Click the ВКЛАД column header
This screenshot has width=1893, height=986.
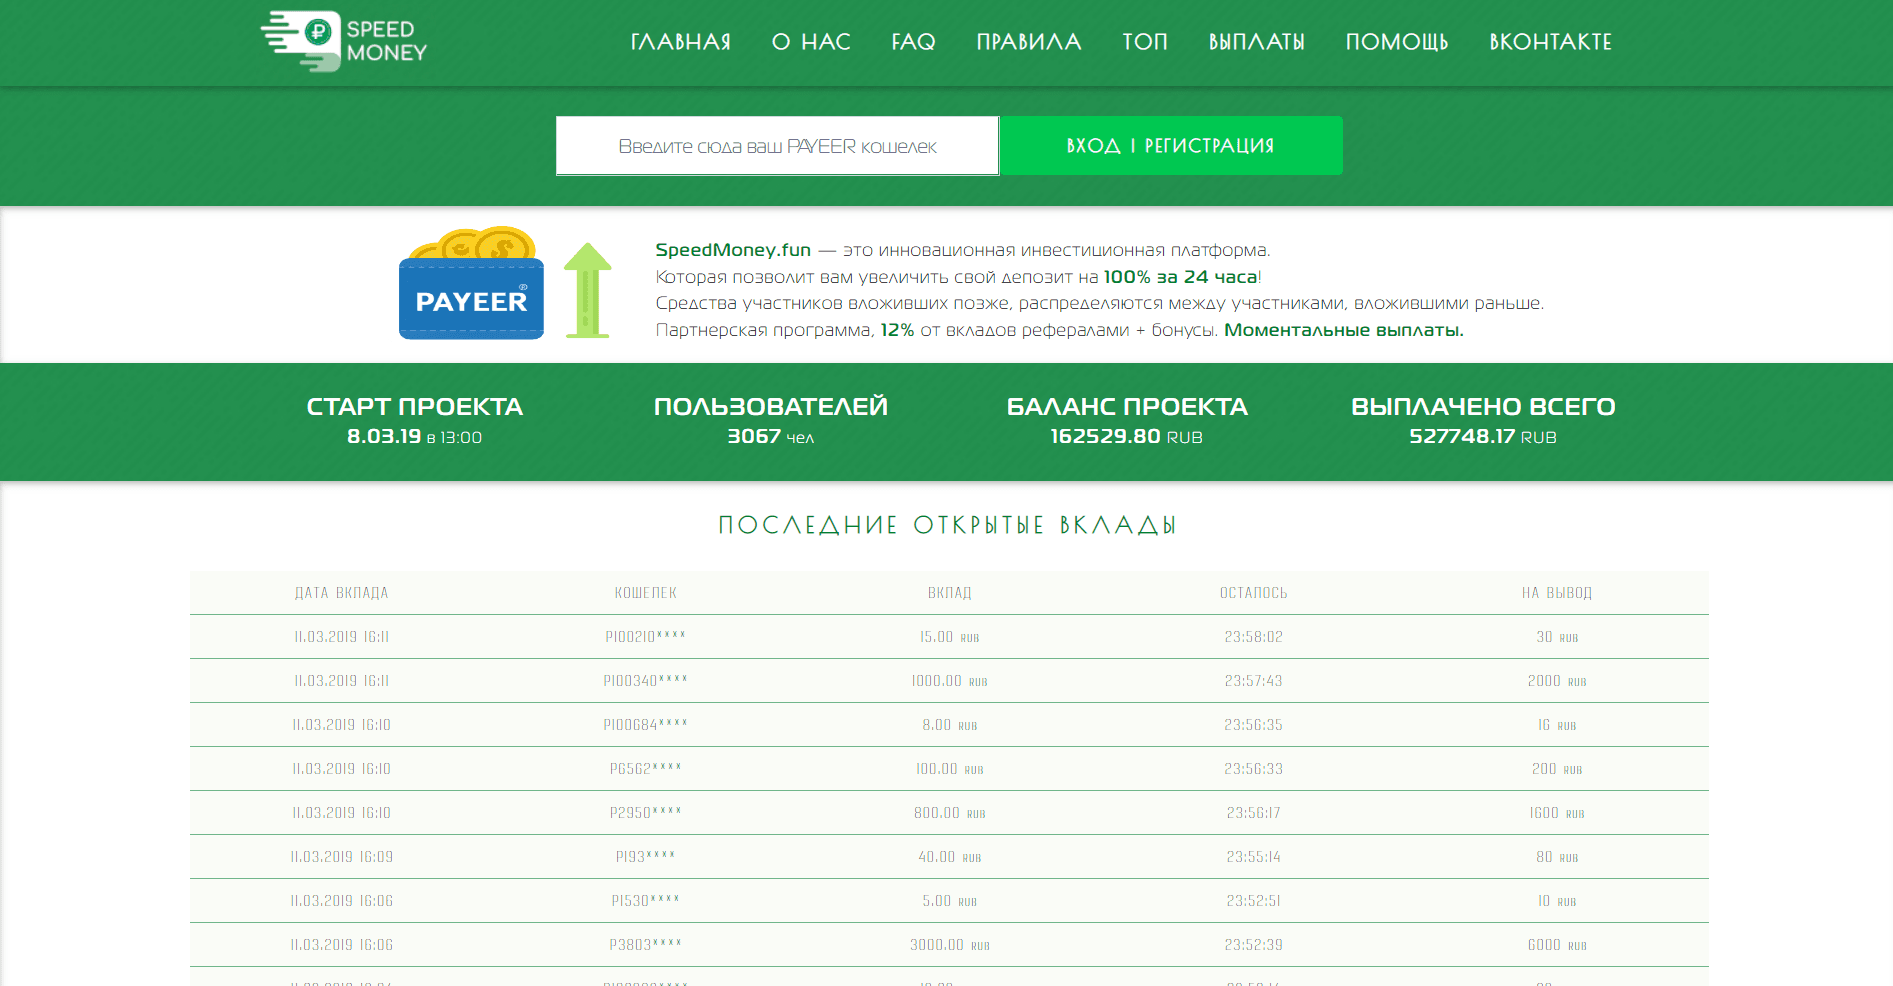pyautogui.click(x=950, y=593)
